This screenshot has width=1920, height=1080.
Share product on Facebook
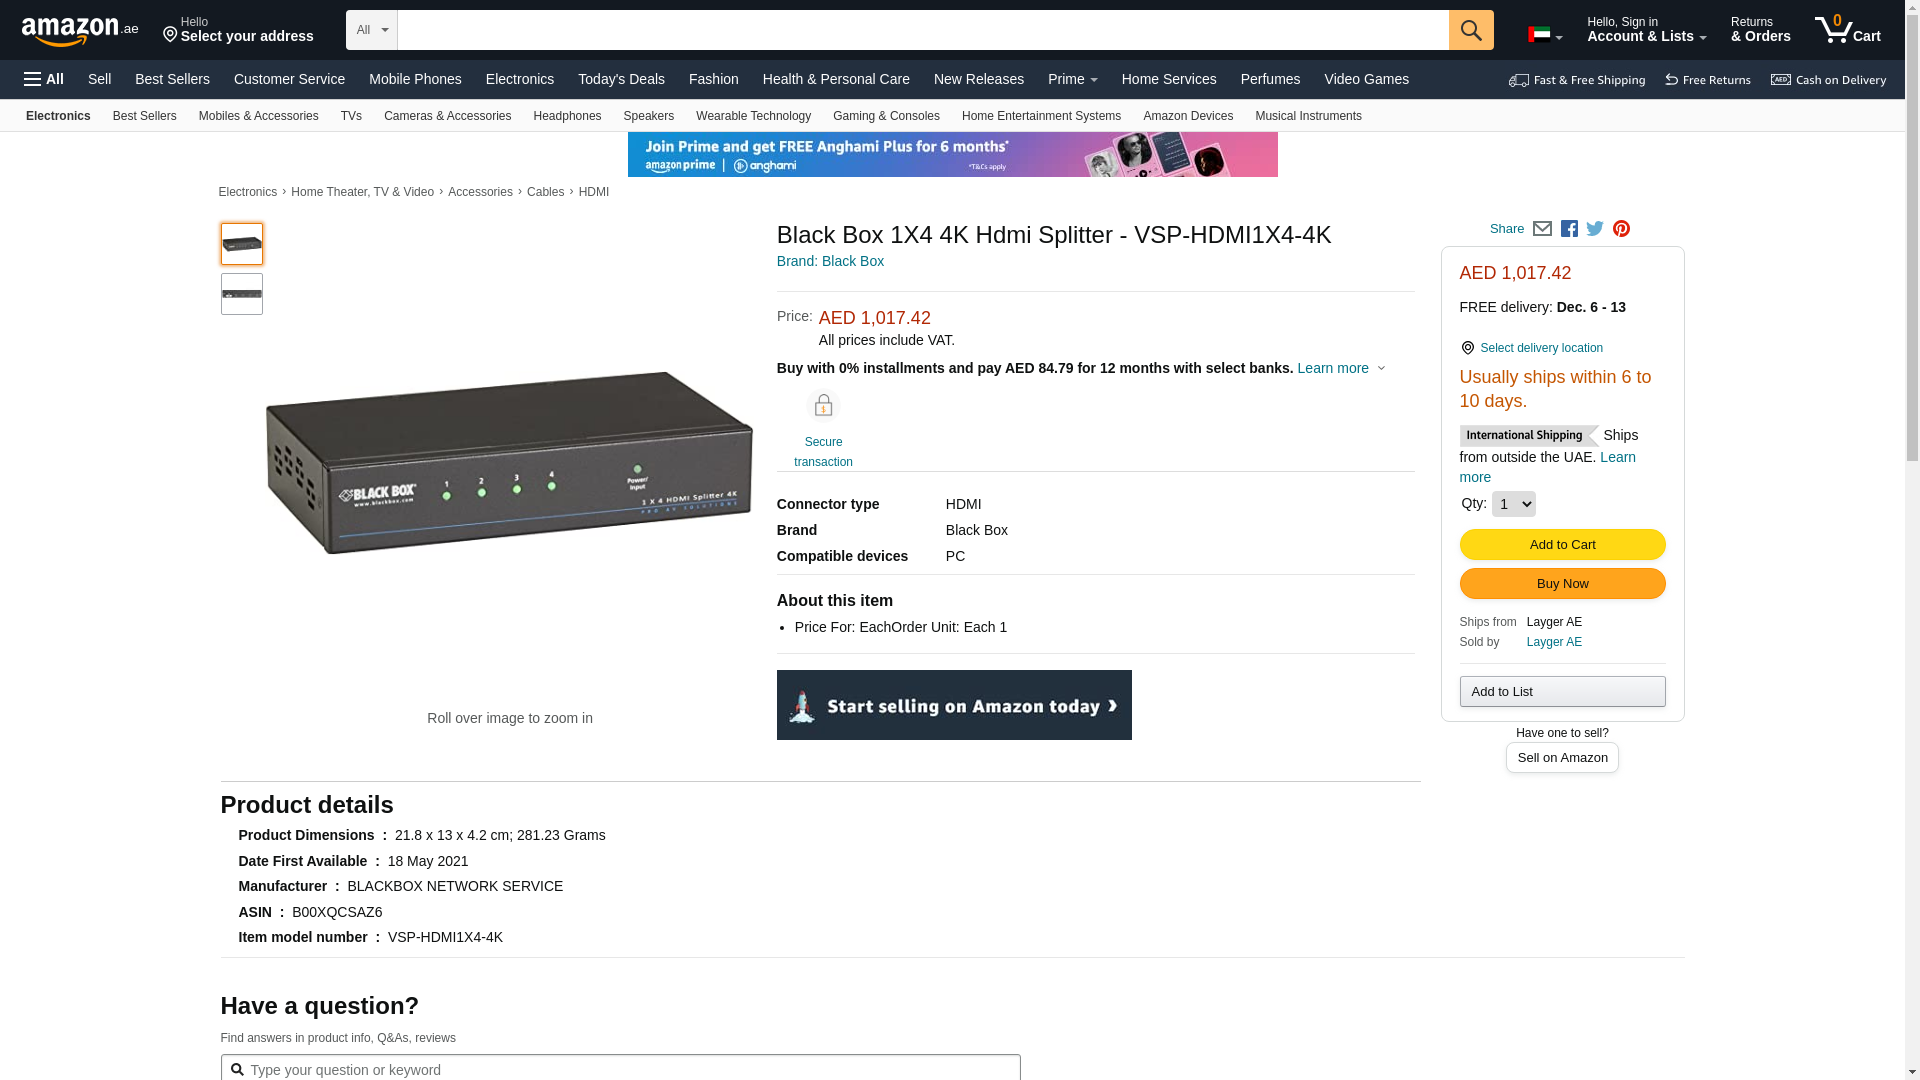pos(1569,229)
